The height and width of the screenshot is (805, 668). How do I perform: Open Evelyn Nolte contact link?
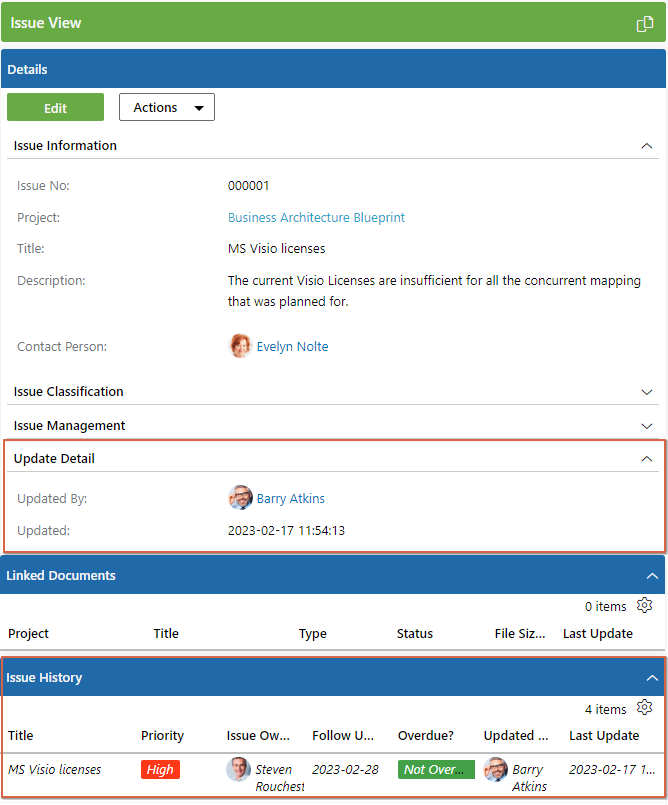(292, 347)
